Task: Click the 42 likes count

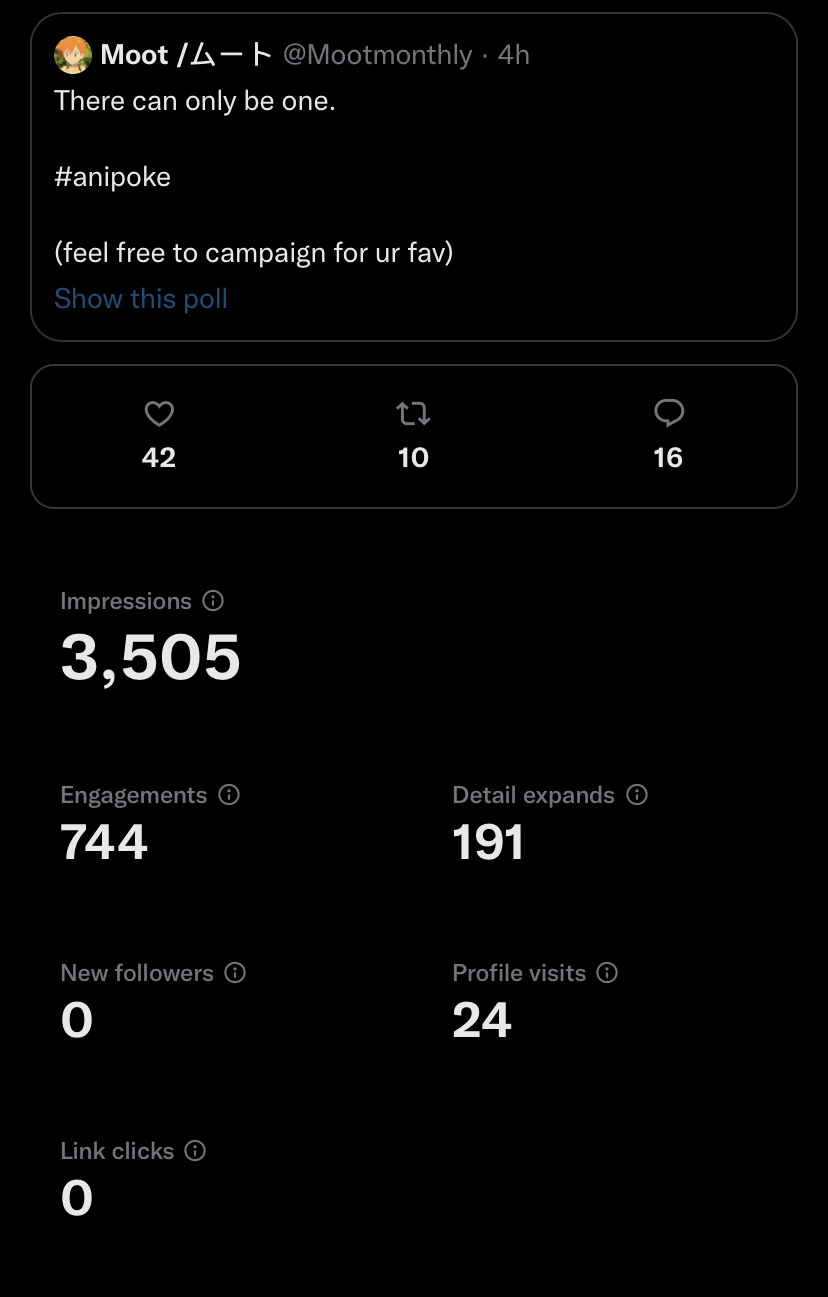Action: click(x=159, y=458)
